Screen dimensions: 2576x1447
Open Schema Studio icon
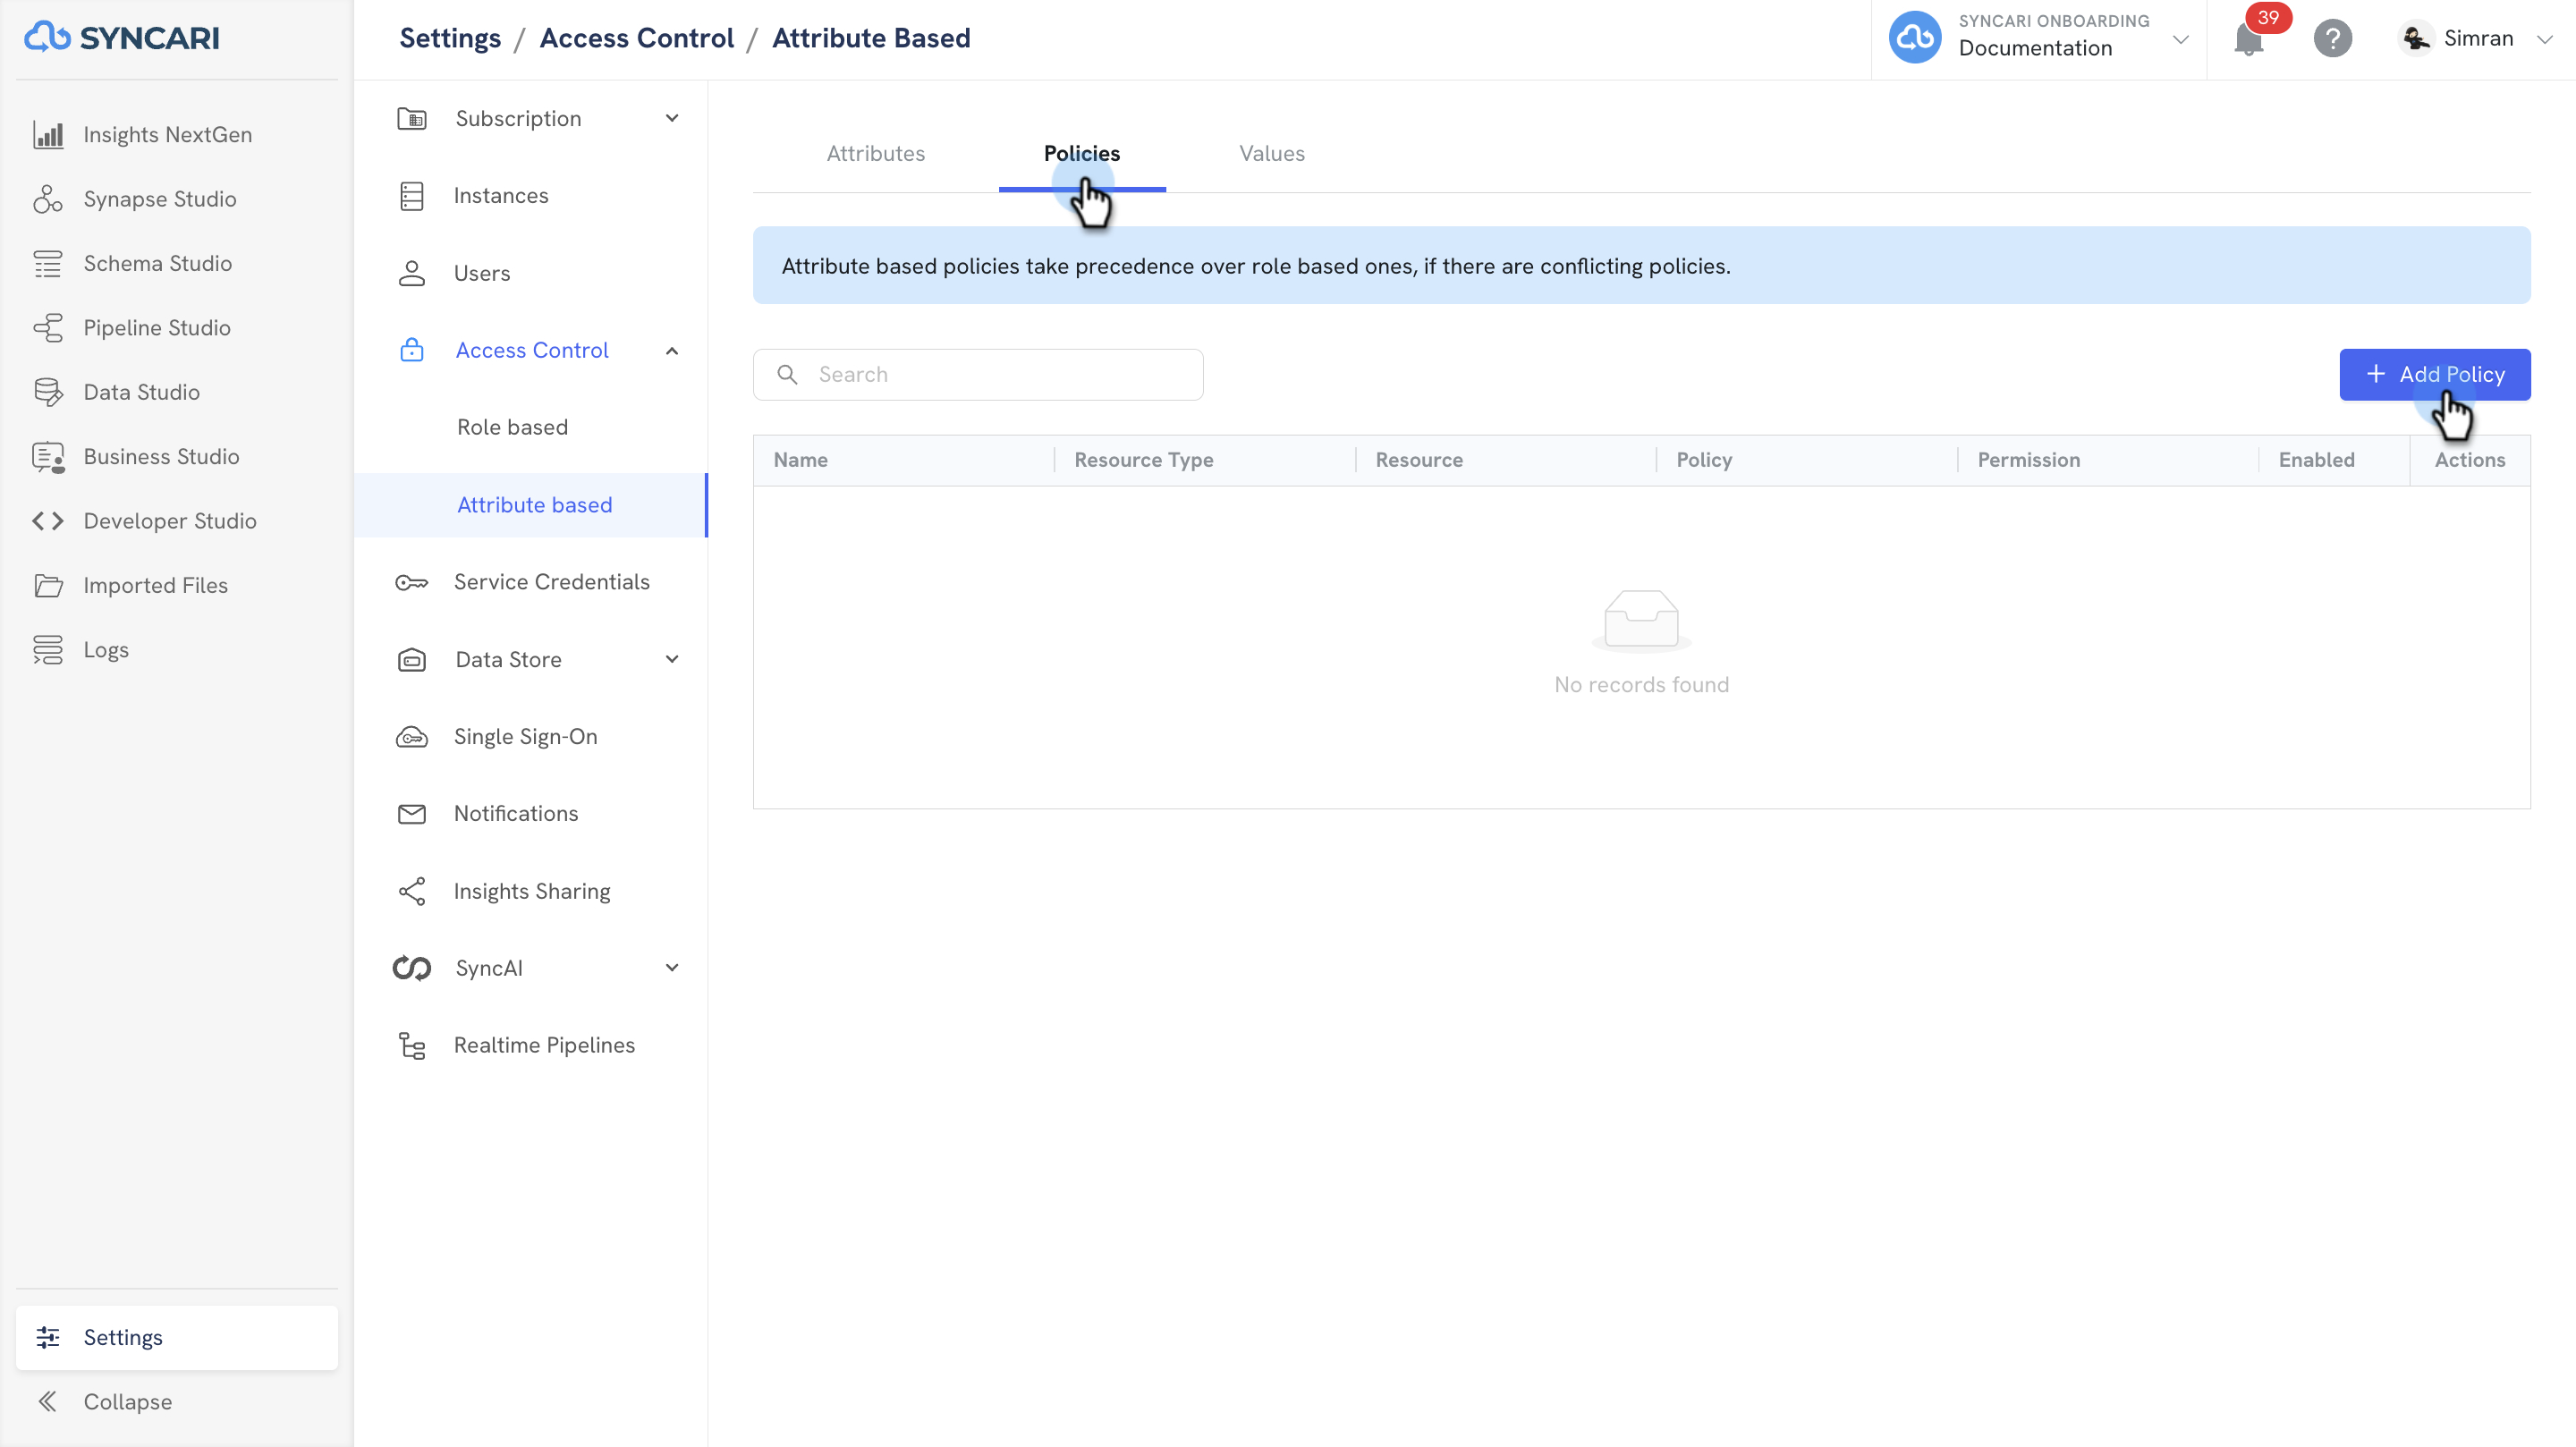48,263
